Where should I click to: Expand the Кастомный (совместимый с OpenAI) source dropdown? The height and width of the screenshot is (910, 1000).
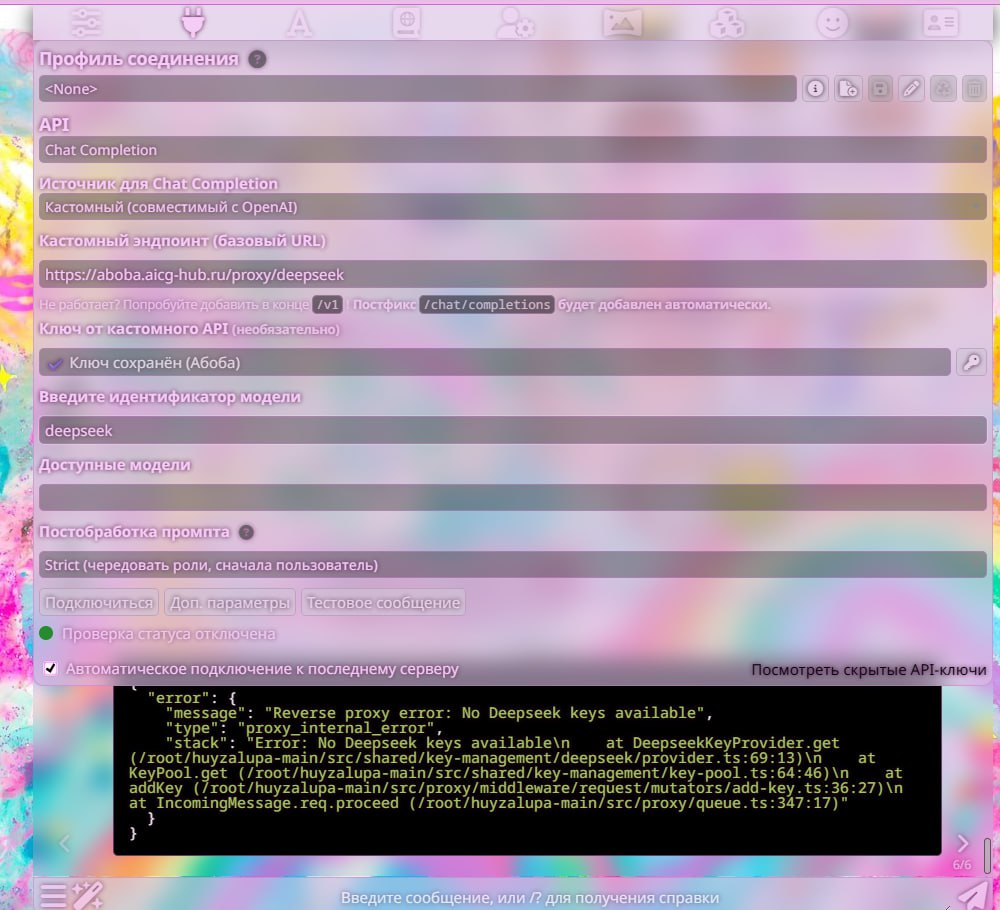click(513, 207)
